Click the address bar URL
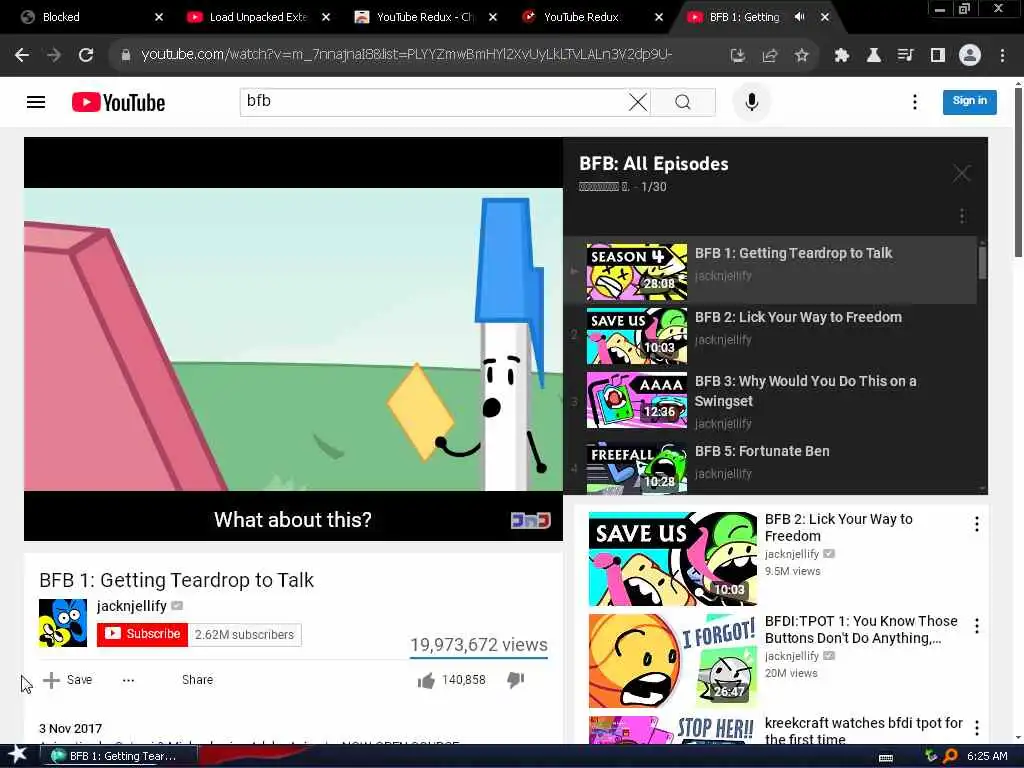Screen dimensions: 1024x768 (406, 55)
